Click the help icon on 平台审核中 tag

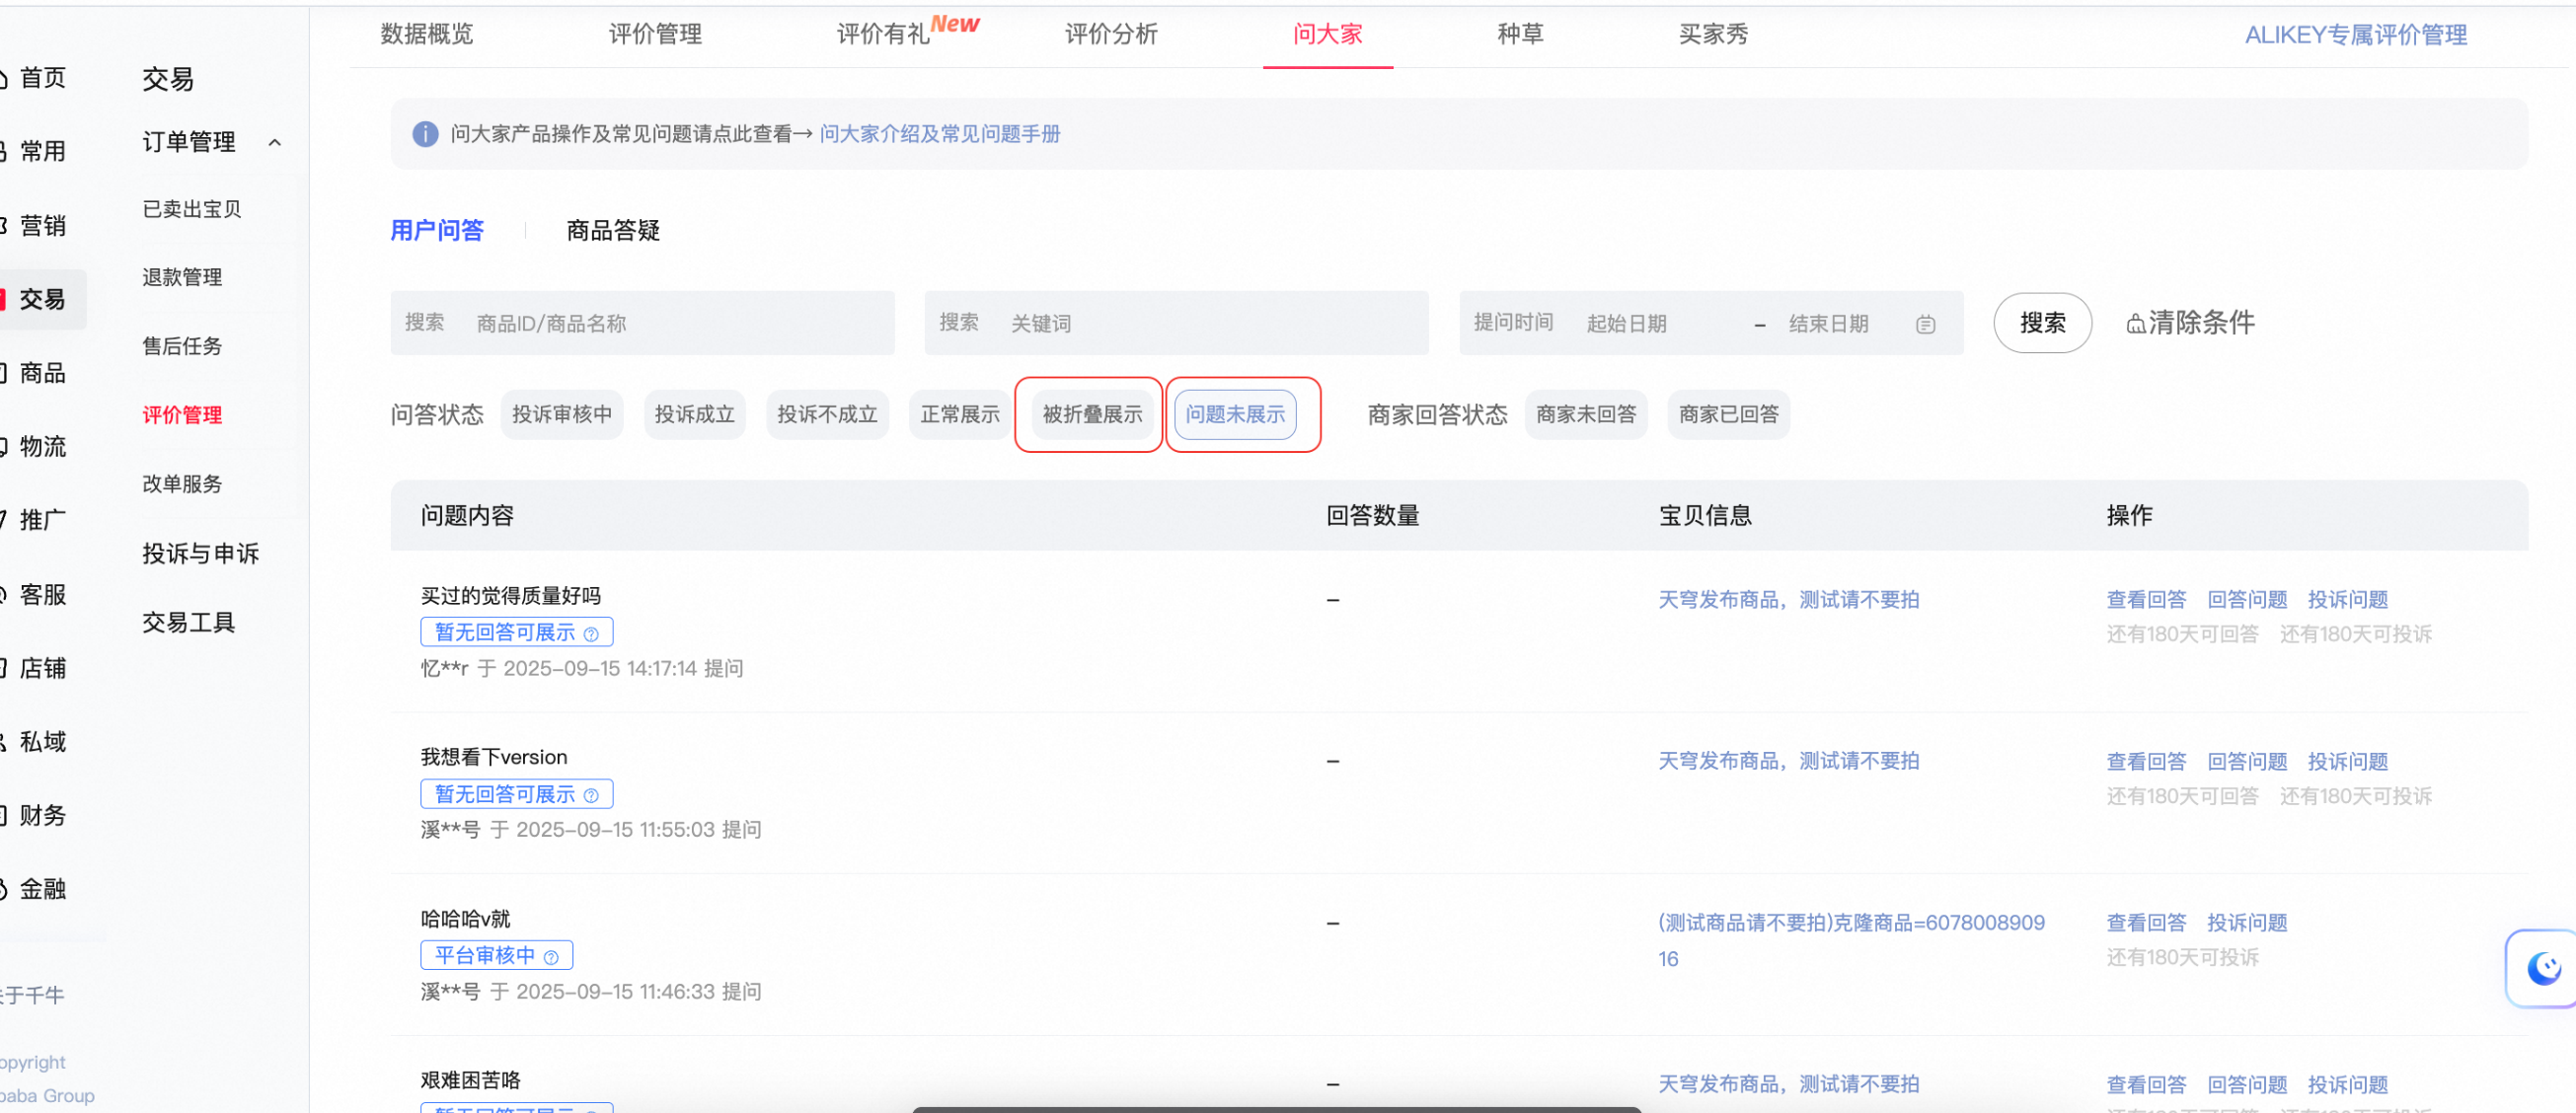point(551,957)
